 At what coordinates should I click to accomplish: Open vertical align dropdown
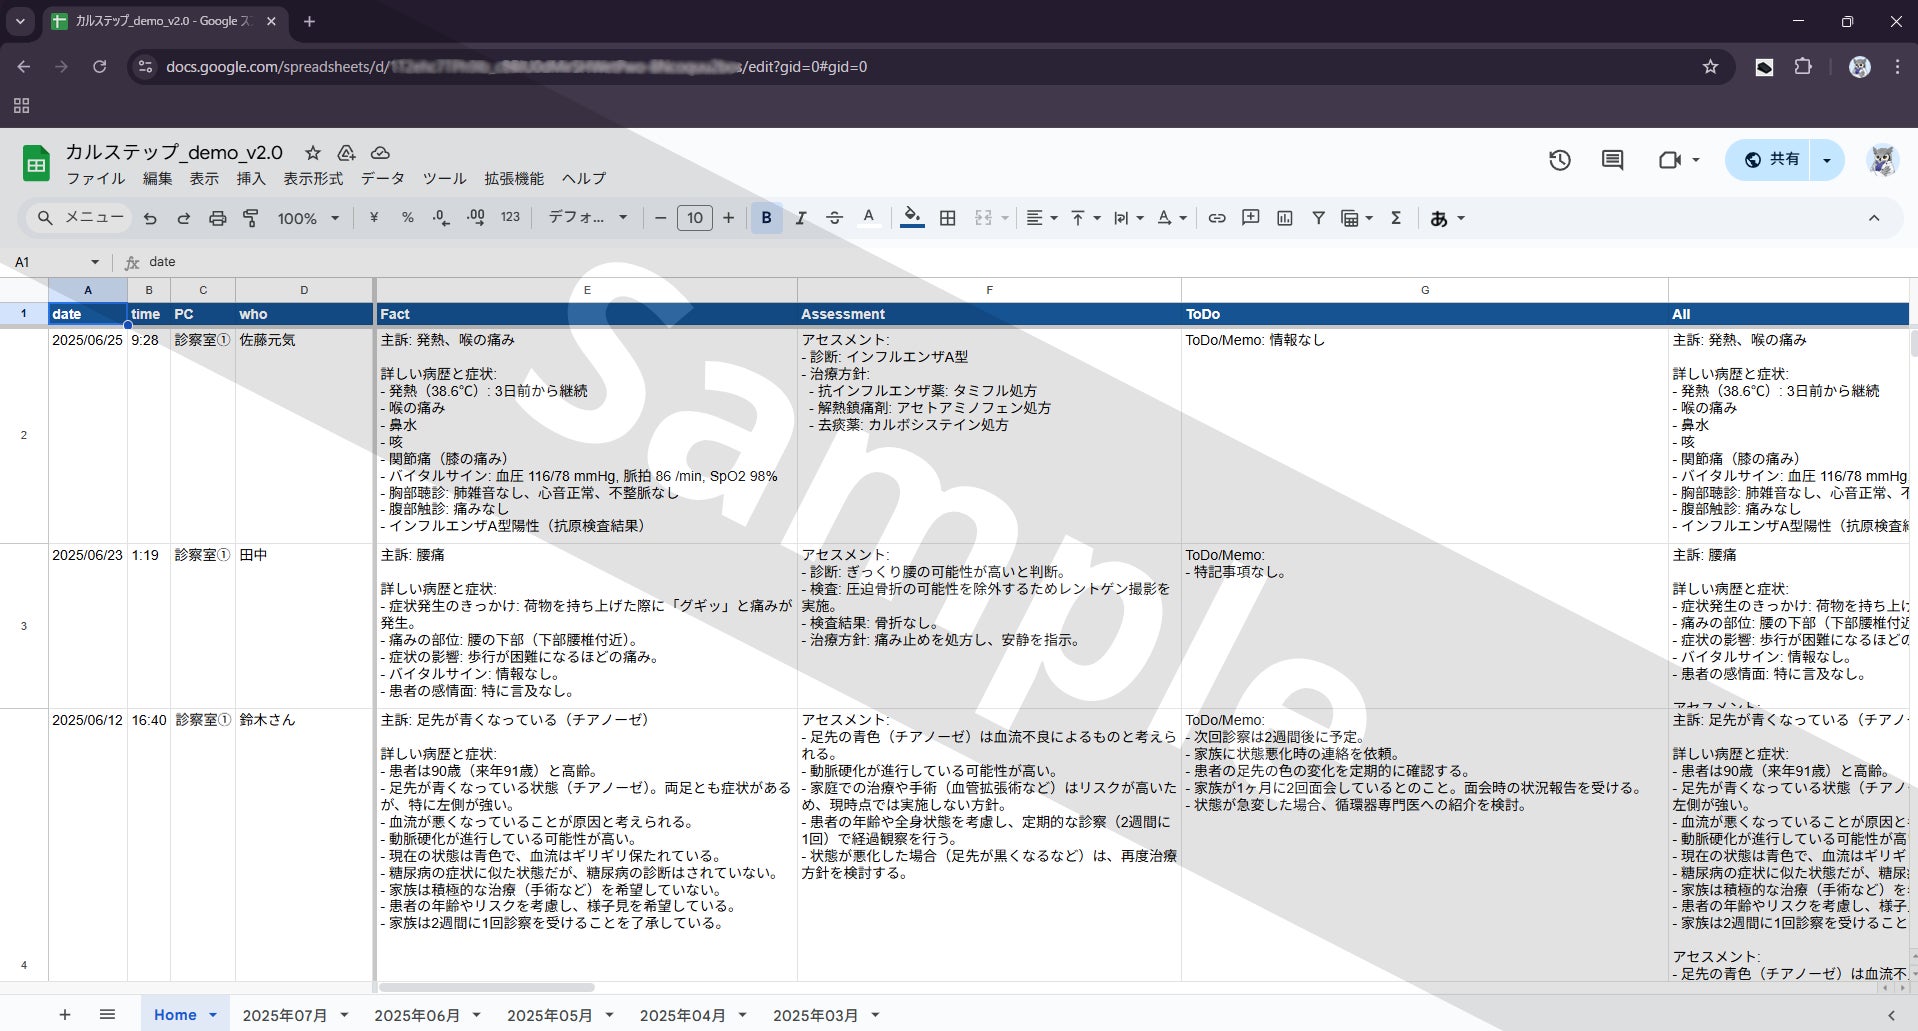1085,218
